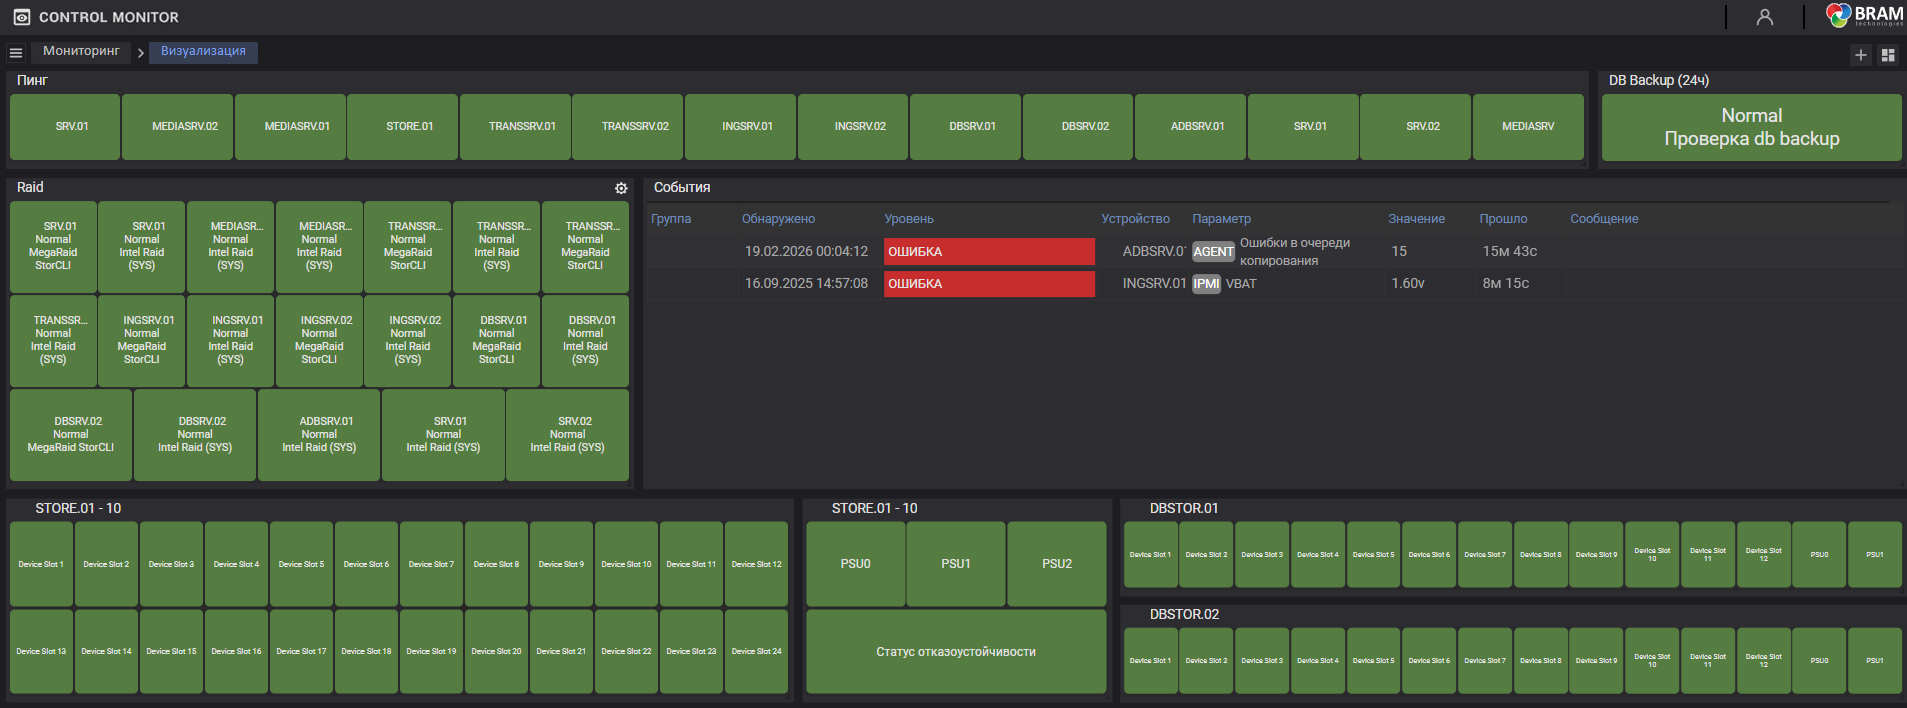1907x708 pixels.
Task: Click the red ОШИБКА level for ADBSRV
Action: click(988, 252)
